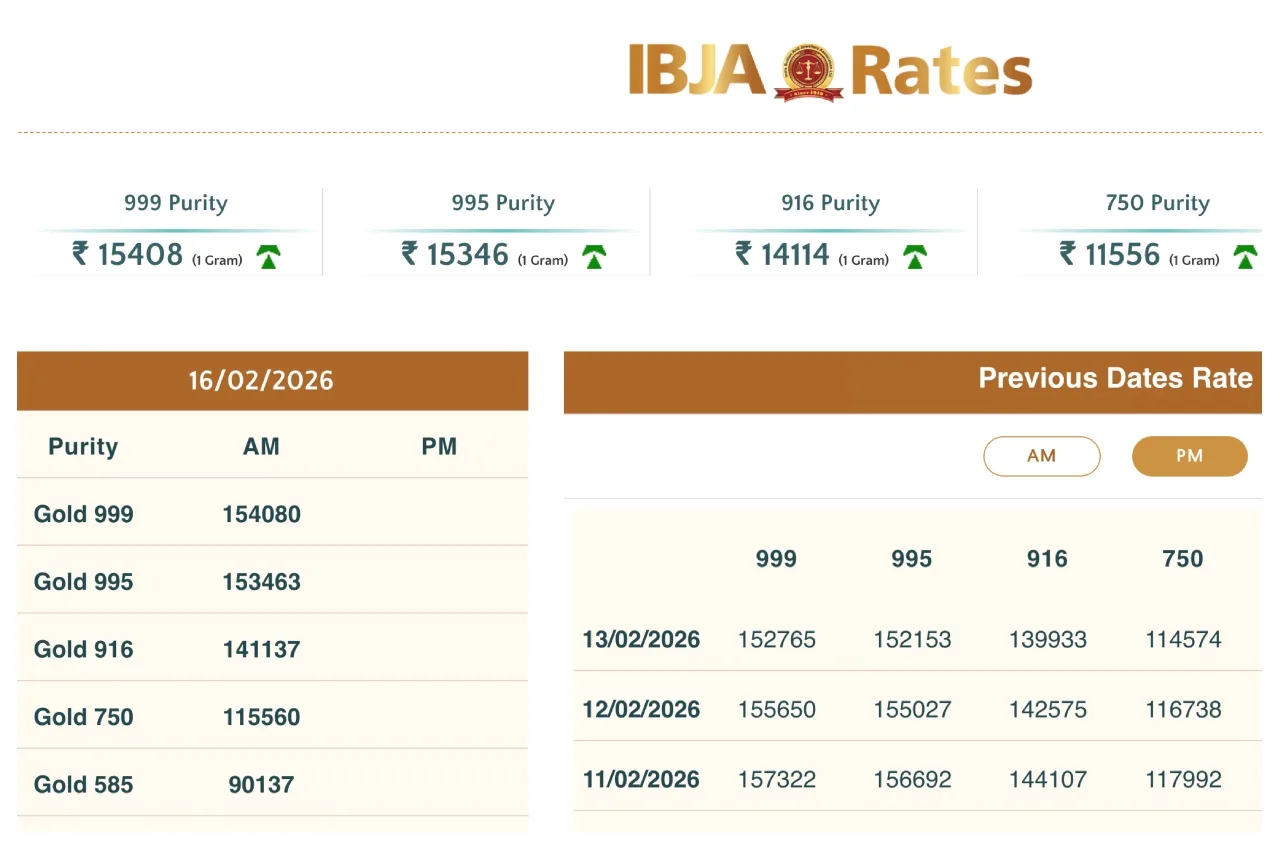The height and width of the screenshot is (850, 1280).
Task: Click the 16/02/2026 date header
Action: [x=261, y=381]
